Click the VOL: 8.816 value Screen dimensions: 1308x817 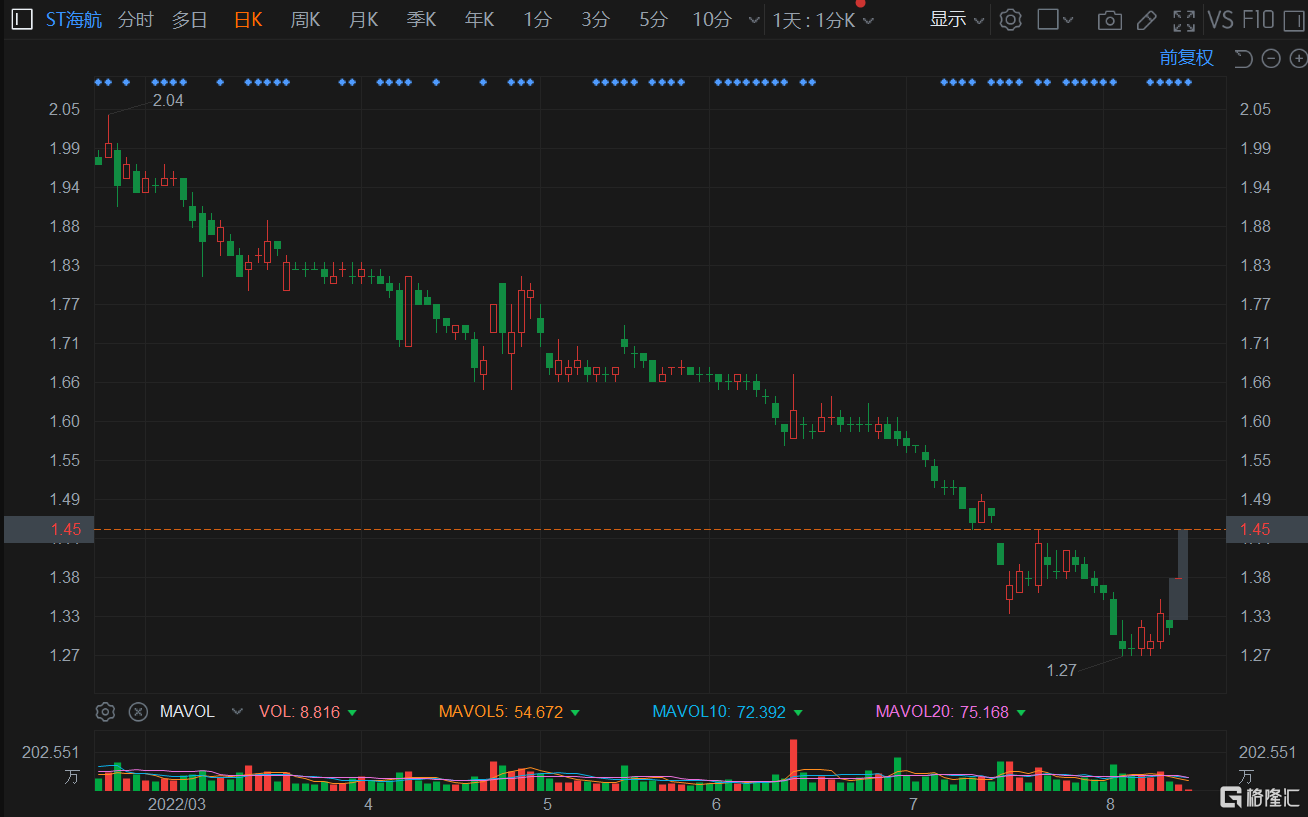pyautogui.click(x=300, y=712)
